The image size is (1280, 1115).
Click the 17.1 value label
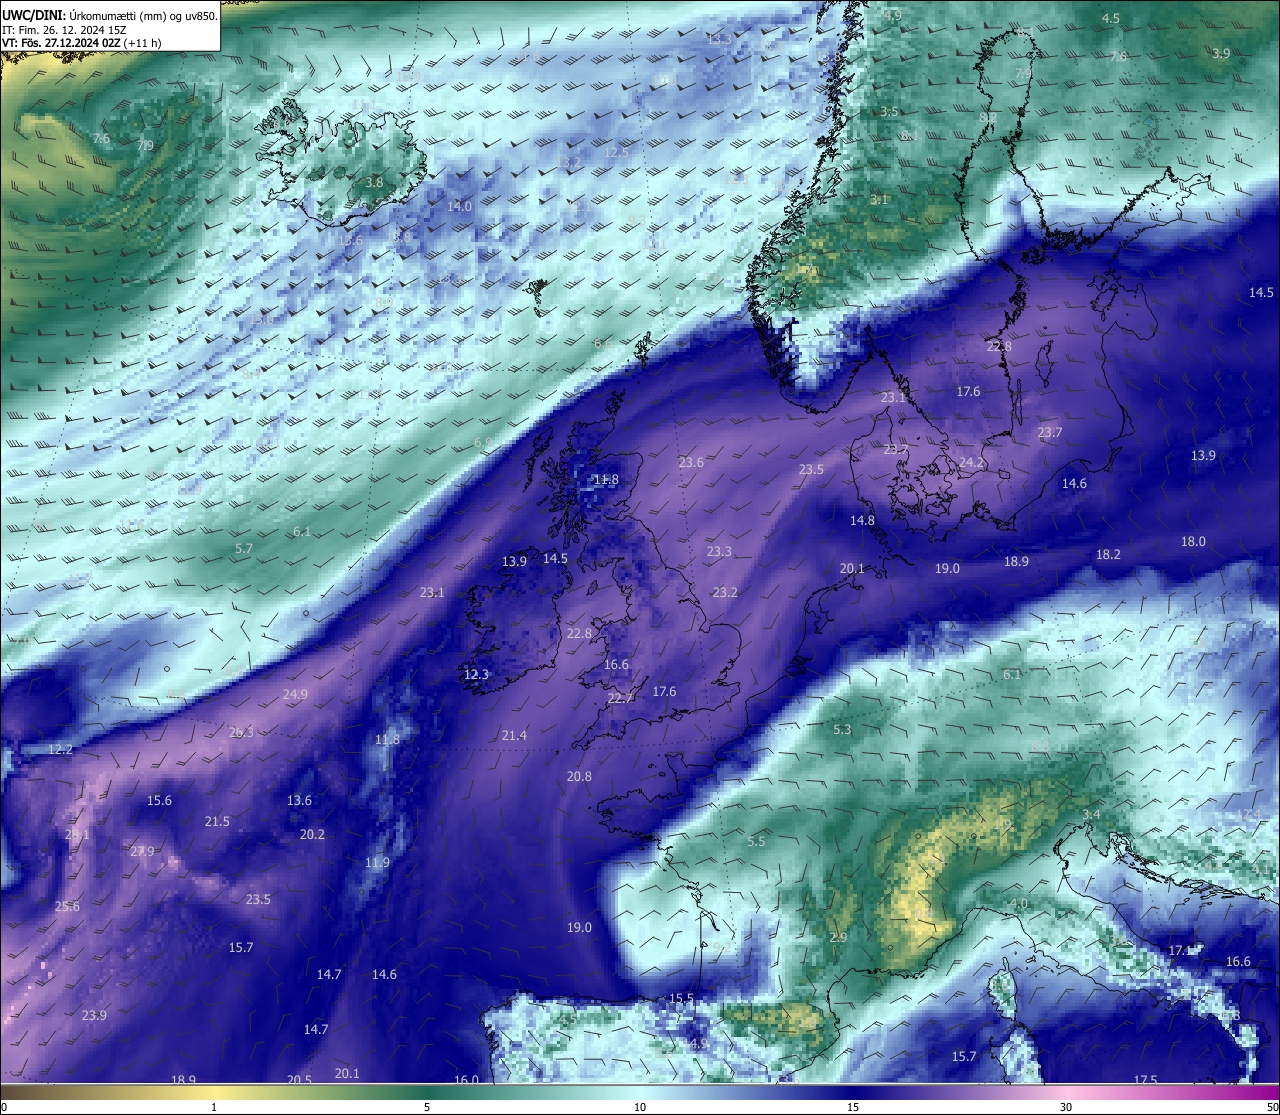point(1182,951)
